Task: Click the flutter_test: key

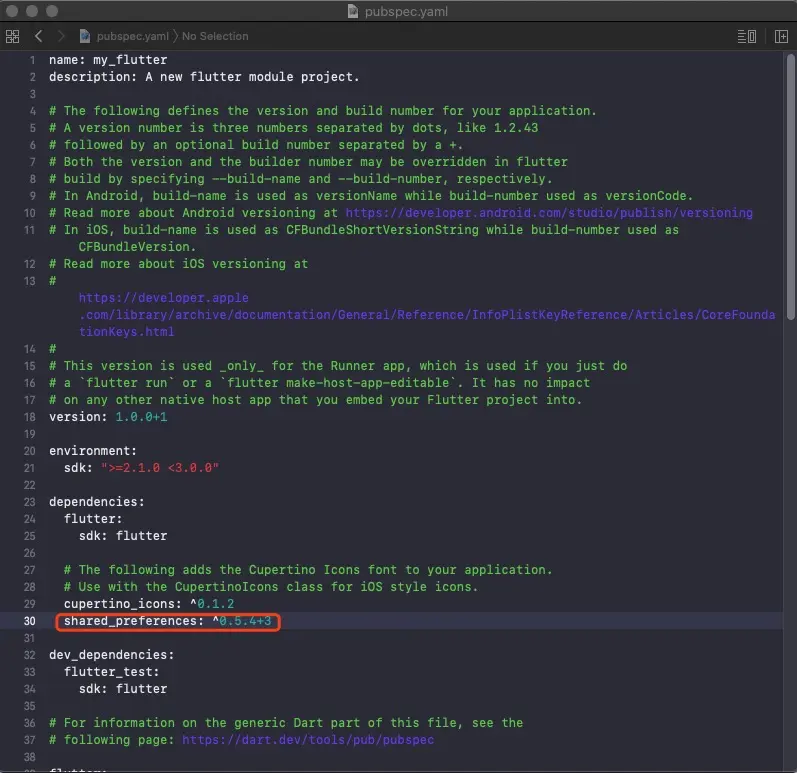Action: 111,672
